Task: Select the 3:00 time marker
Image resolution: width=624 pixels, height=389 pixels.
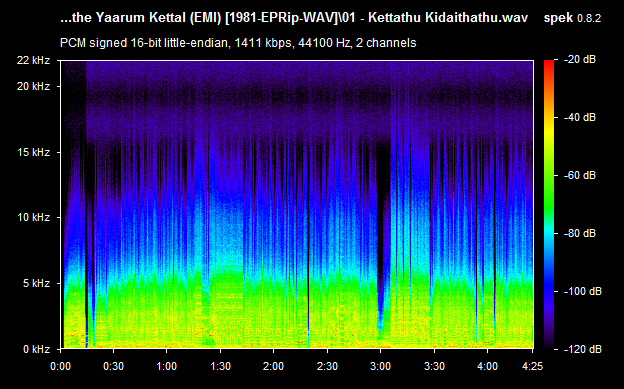Action: point(380,366)
